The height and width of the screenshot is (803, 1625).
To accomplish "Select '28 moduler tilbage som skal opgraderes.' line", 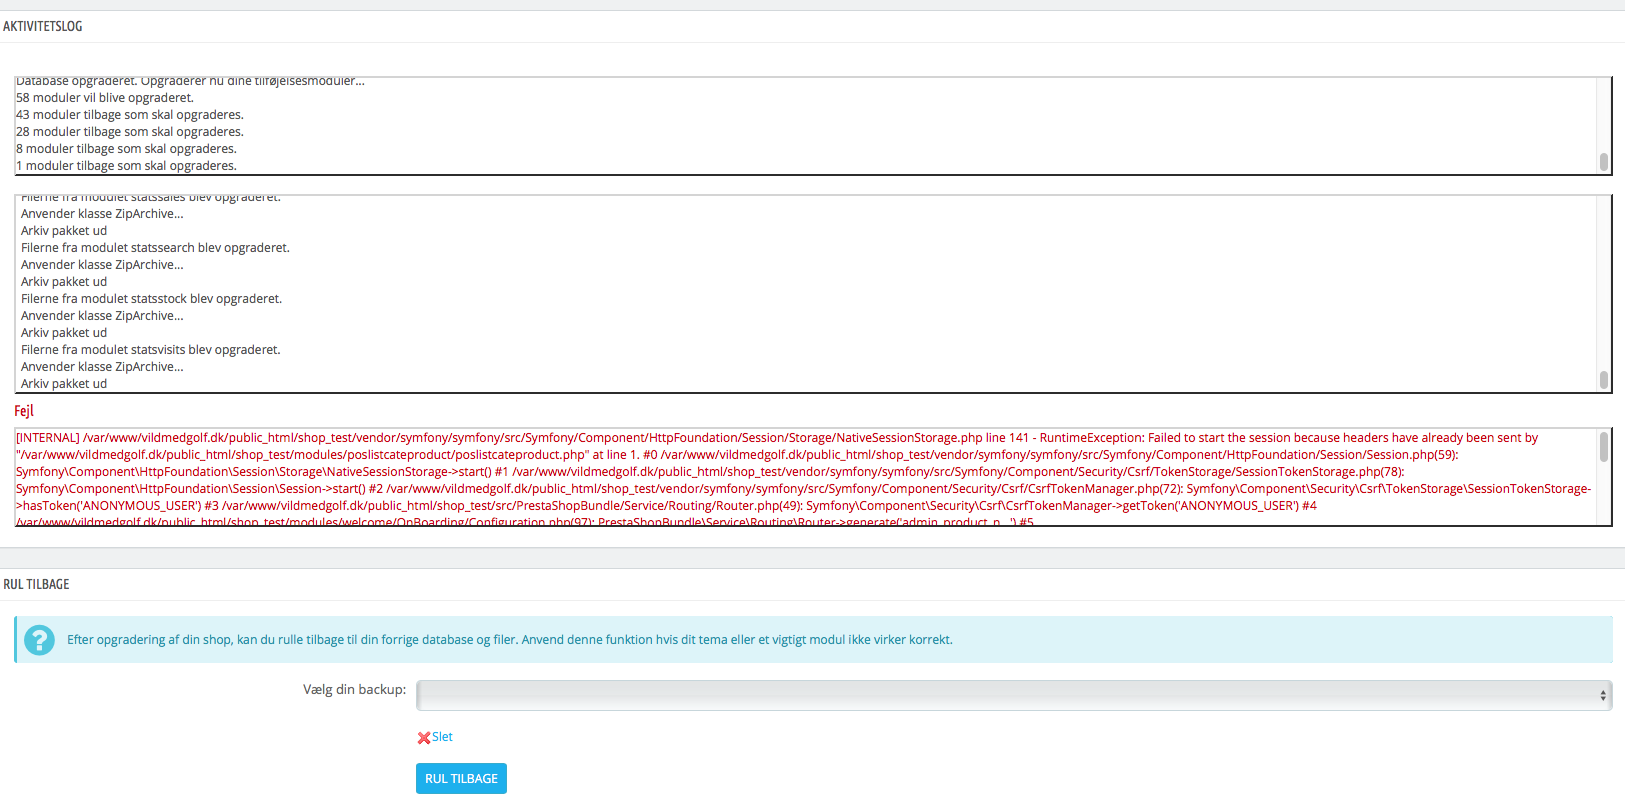I will tap(130, 132).
